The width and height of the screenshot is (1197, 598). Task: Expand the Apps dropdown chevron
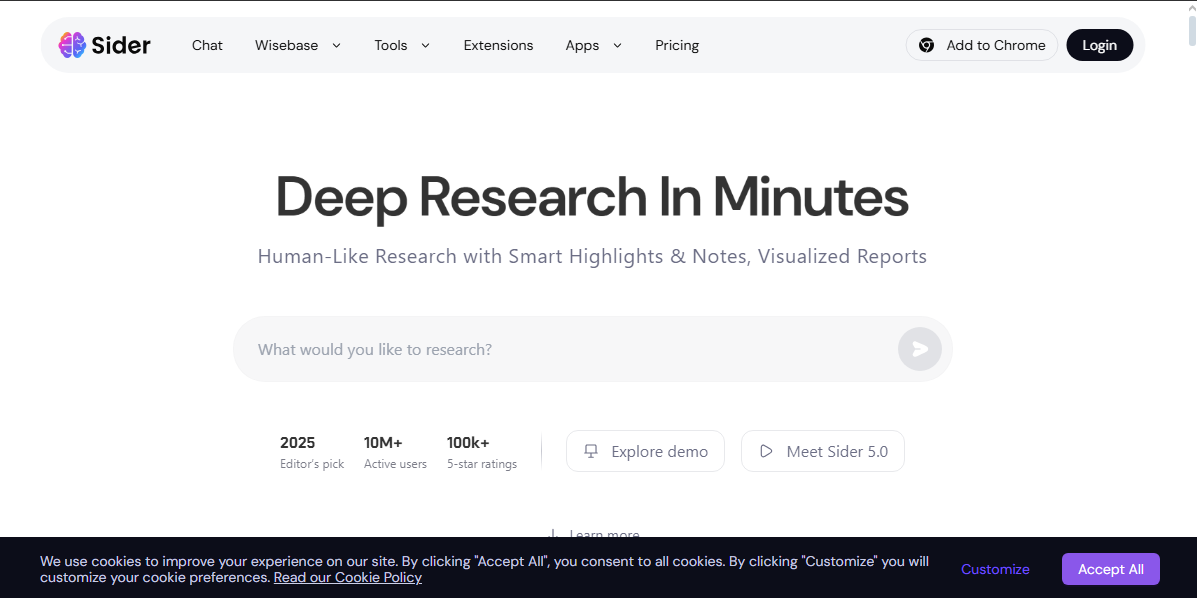[x=617, y=45]
